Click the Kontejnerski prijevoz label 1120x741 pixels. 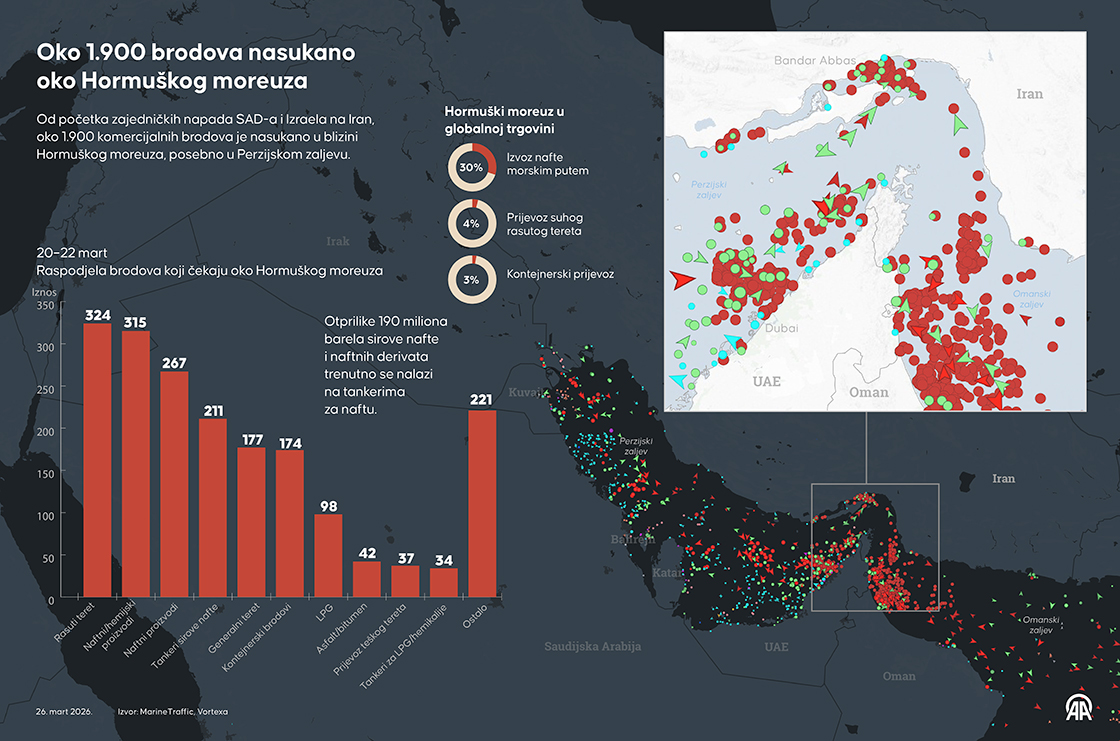[561, 273]
